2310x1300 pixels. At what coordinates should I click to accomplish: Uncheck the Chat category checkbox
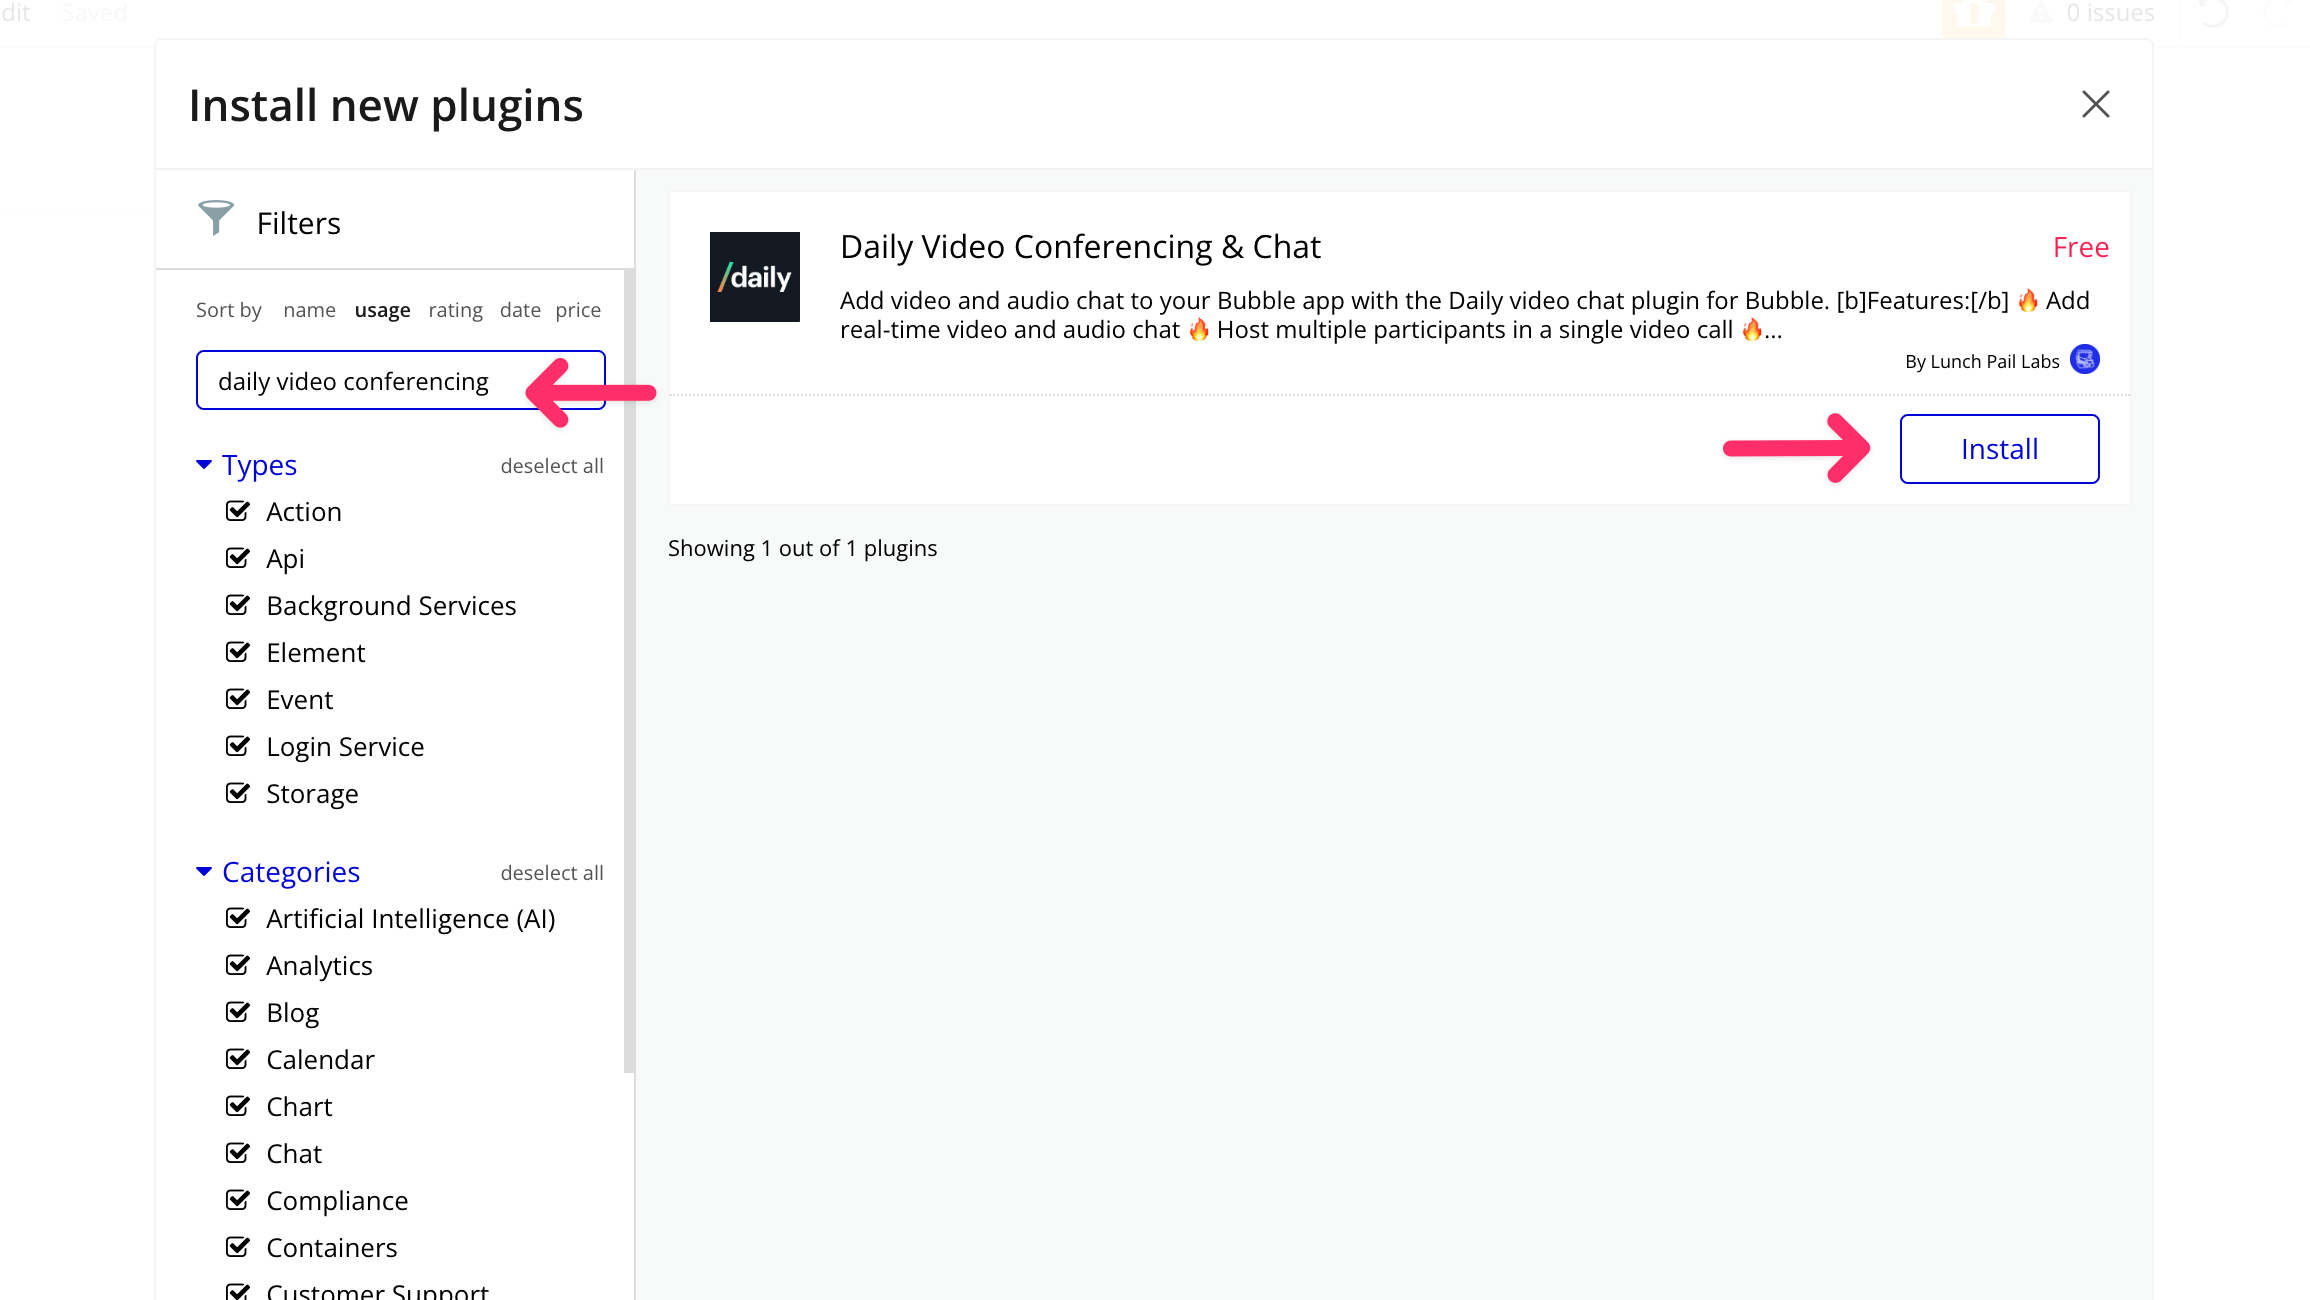238,1154
